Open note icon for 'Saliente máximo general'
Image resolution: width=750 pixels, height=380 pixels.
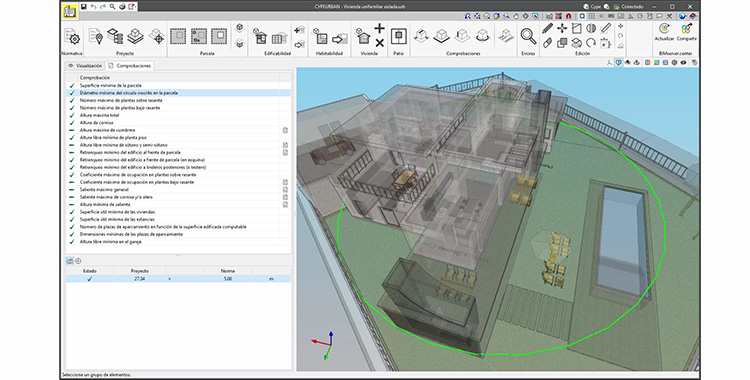point(285,190)
